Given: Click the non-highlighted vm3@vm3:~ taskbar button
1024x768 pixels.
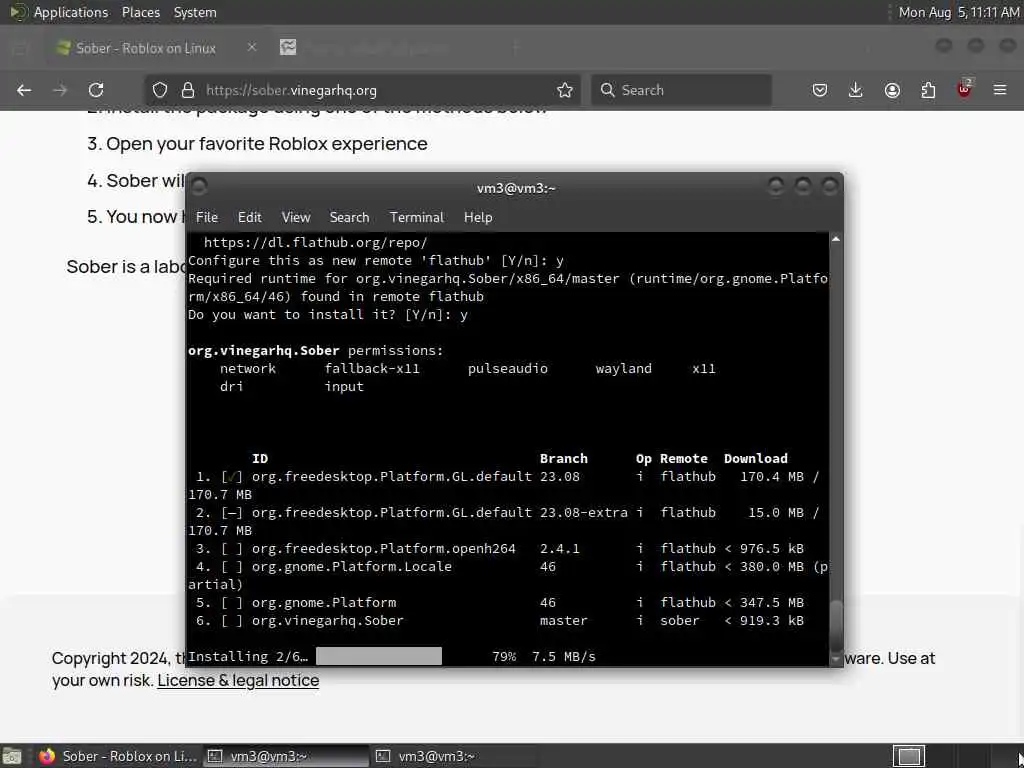Looking at the screenshot, I should (454, 756).
